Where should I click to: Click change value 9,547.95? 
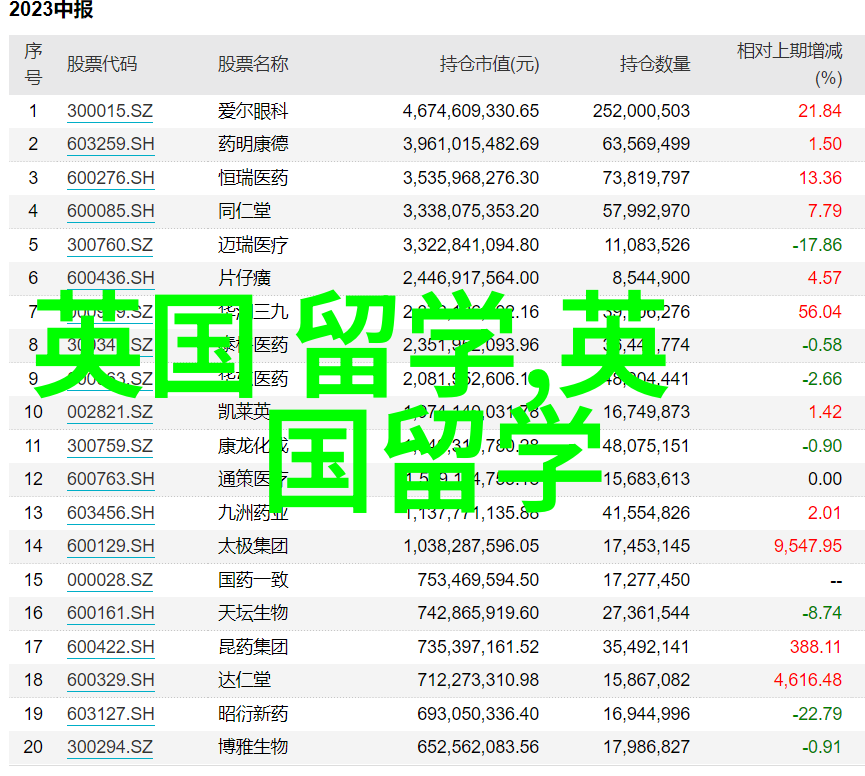(x=808, y=546)
